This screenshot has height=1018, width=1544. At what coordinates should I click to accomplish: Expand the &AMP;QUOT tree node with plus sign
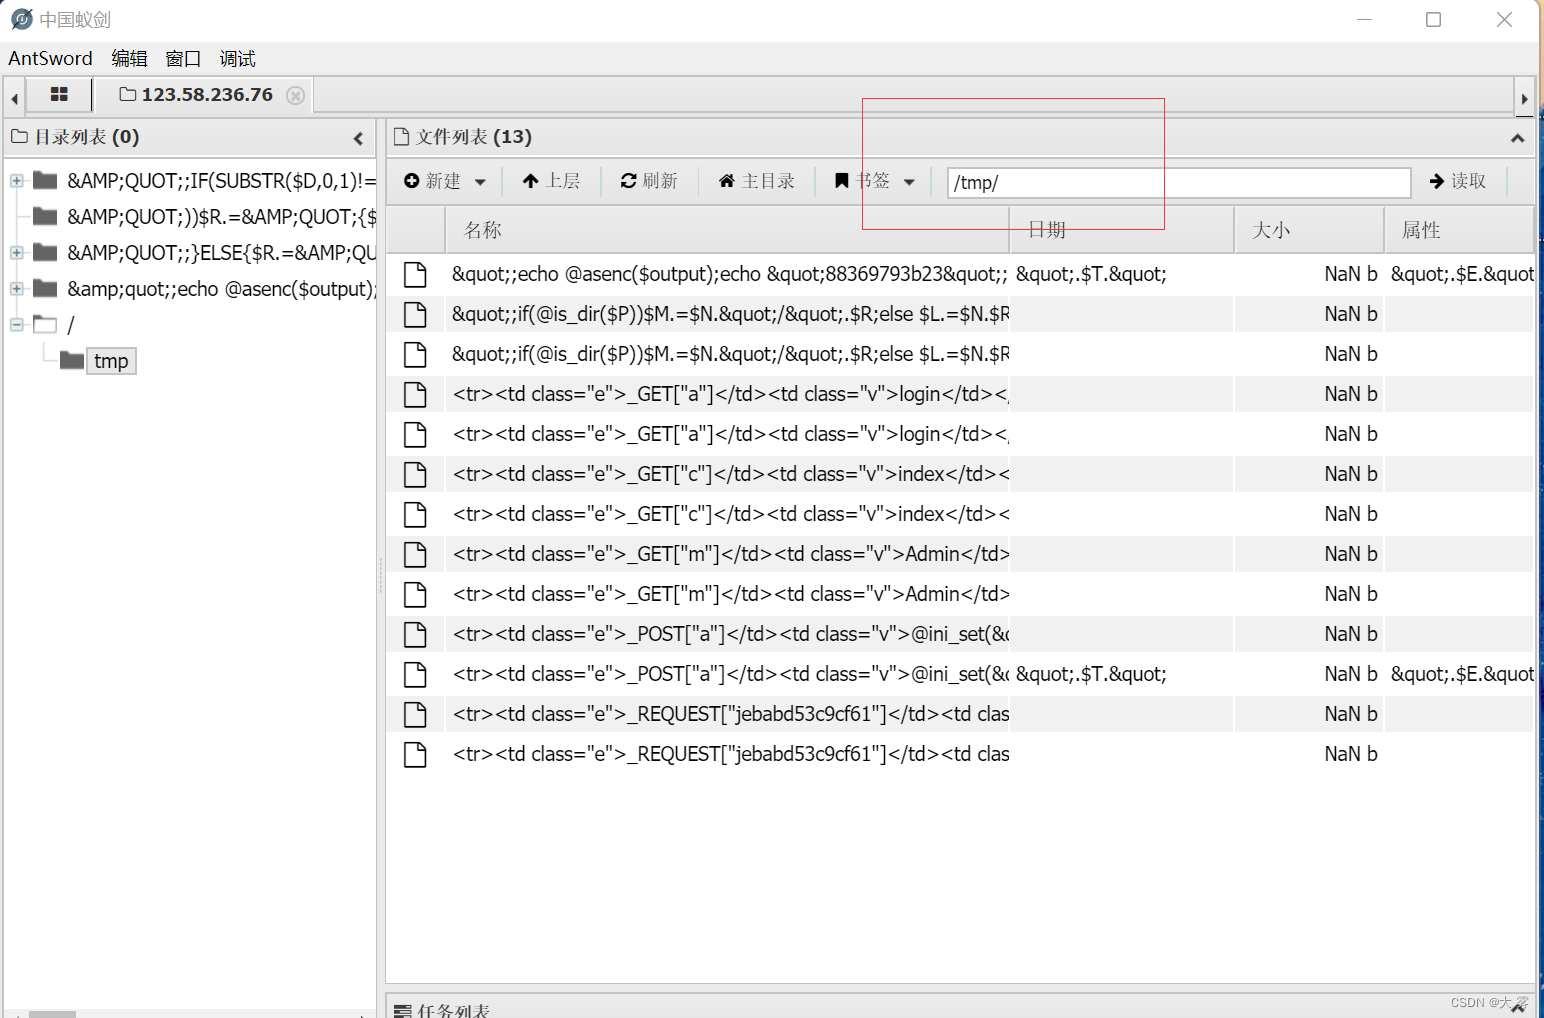coord(15,180)
